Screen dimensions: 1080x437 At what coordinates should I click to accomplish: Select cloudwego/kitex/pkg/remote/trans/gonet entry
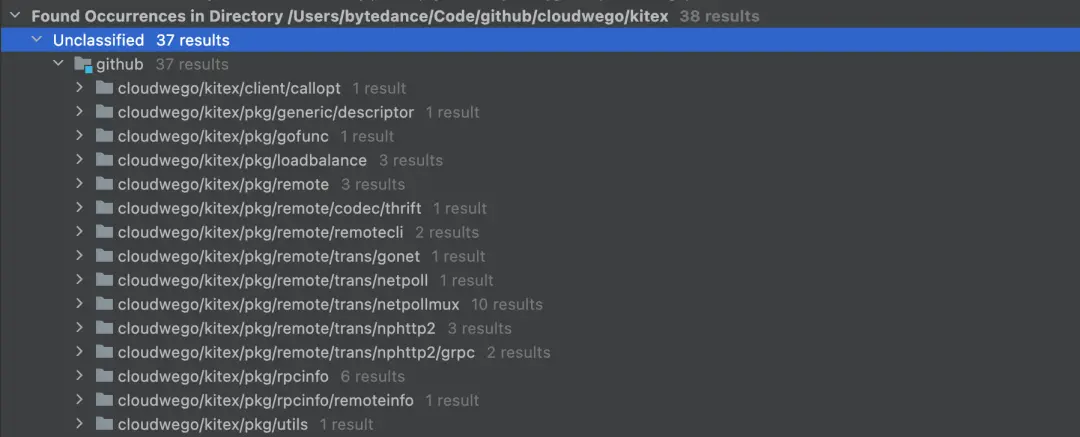pyautogui.click(x=268, y=256)
